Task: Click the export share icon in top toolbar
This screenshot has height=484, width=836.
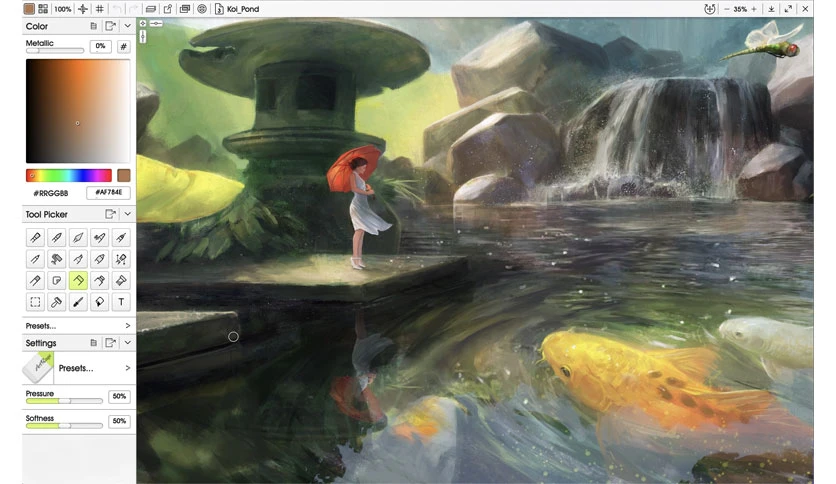Action: point(168,9)
